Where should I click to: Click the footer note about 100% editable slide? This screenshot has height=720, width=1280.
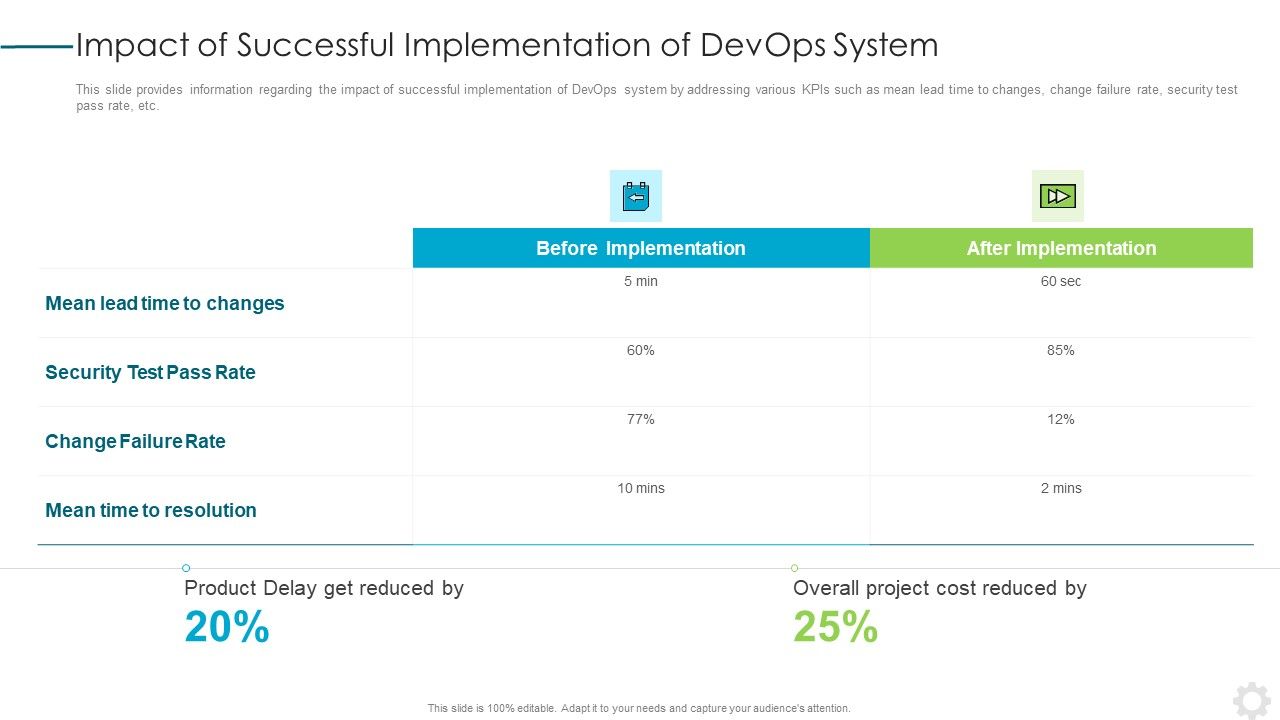point(639,708)
